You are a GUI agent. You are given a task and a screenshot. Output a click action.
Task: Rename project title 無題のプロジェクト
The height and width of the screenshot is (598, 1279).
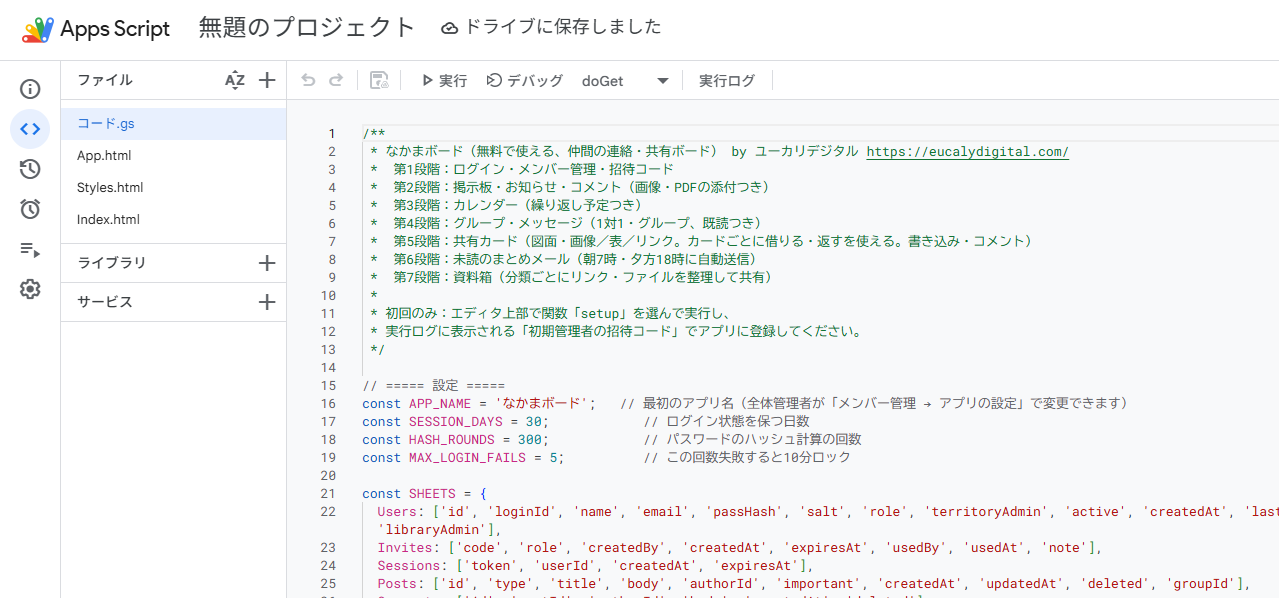[x=307, y=27]
